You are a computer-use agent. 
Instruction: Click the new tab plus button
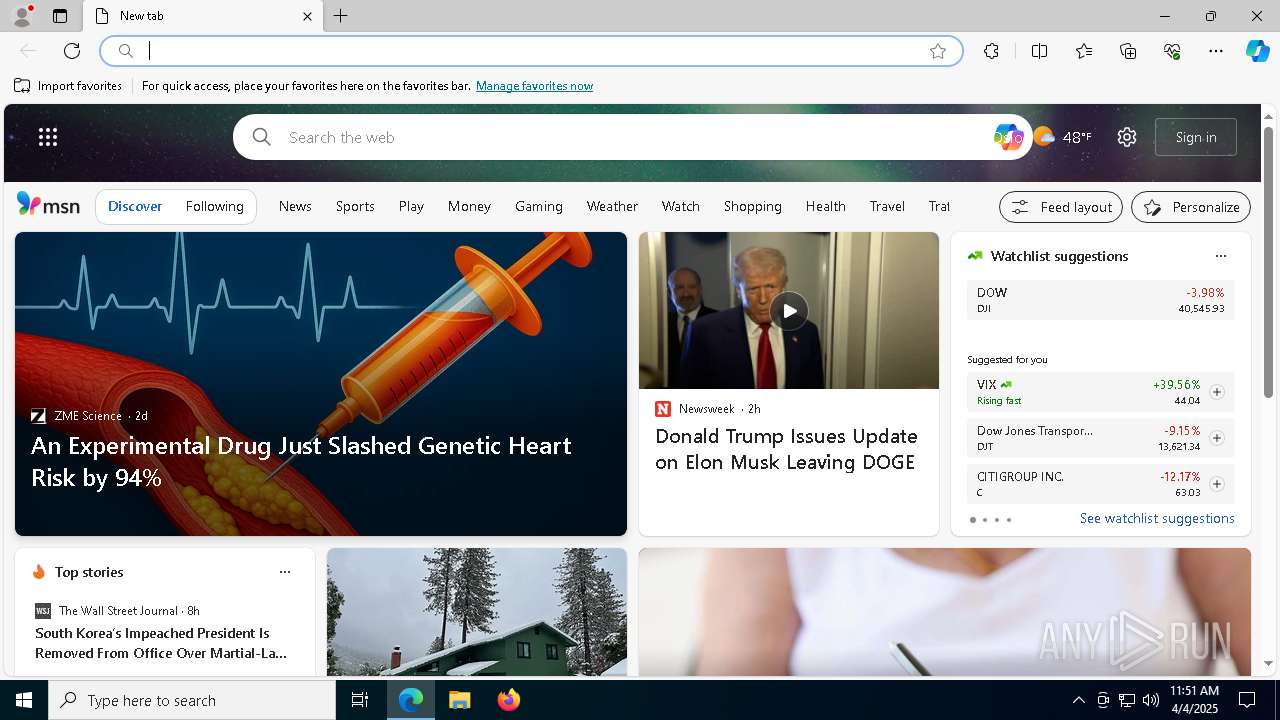(341, 16)
